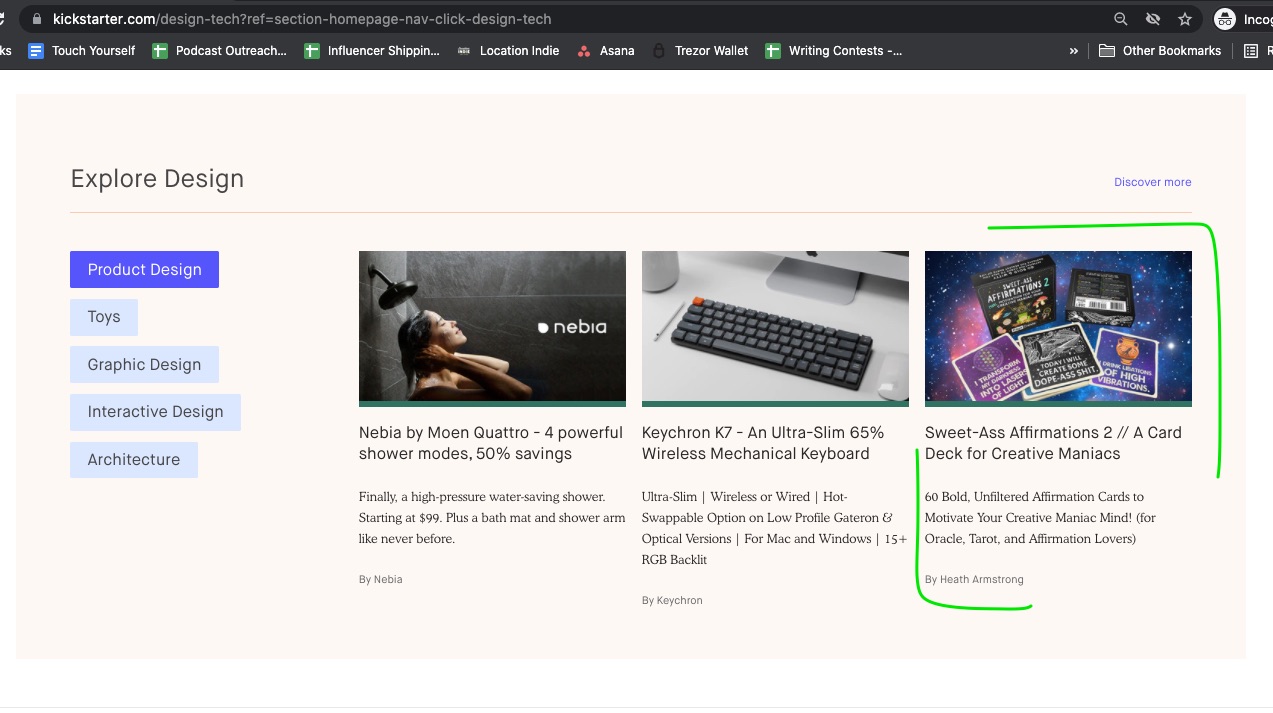
Task: Select the Interactive Design category
Action: (155, 412)
